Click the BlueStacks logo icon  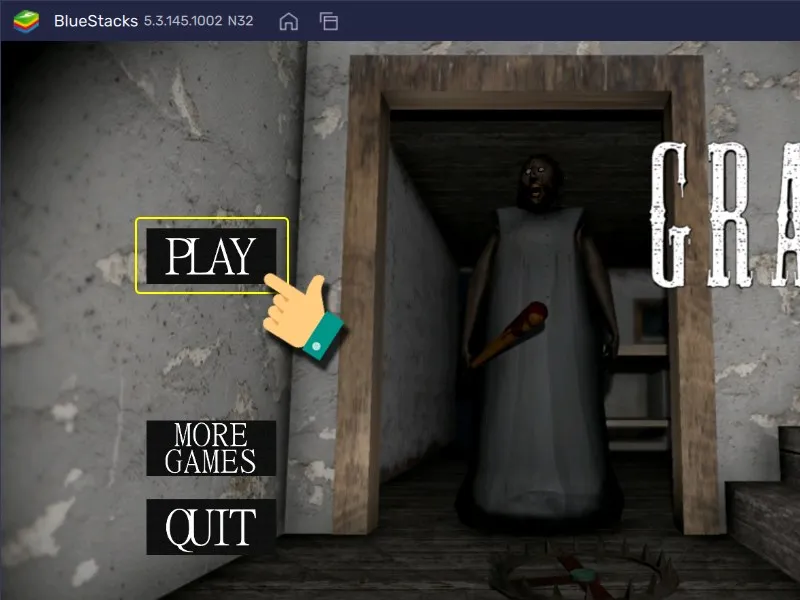[26, 21]
